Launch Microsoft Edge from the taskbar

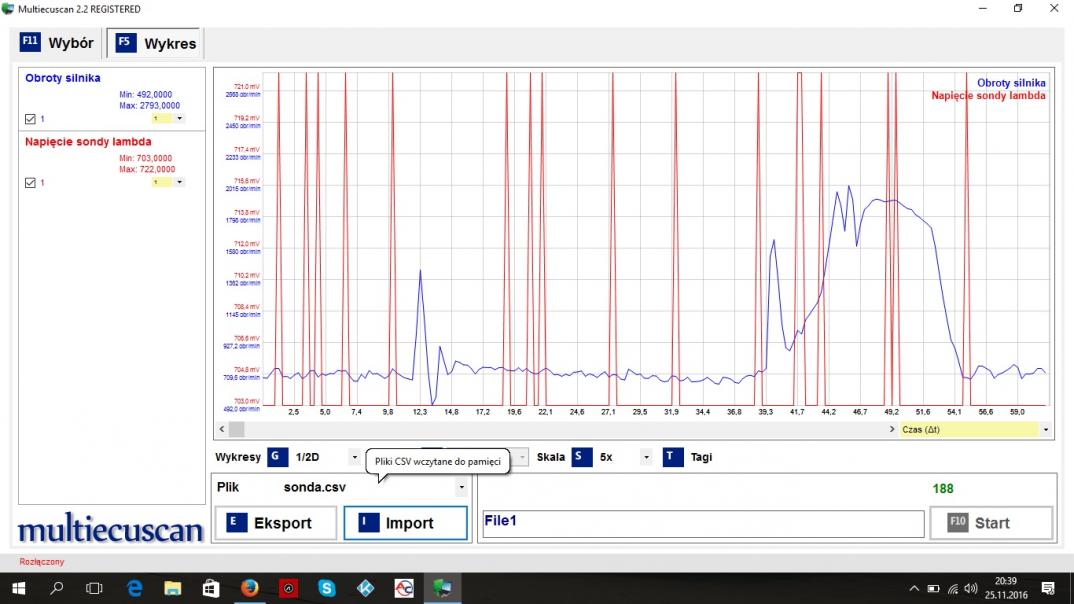click(x=134, y=588)
